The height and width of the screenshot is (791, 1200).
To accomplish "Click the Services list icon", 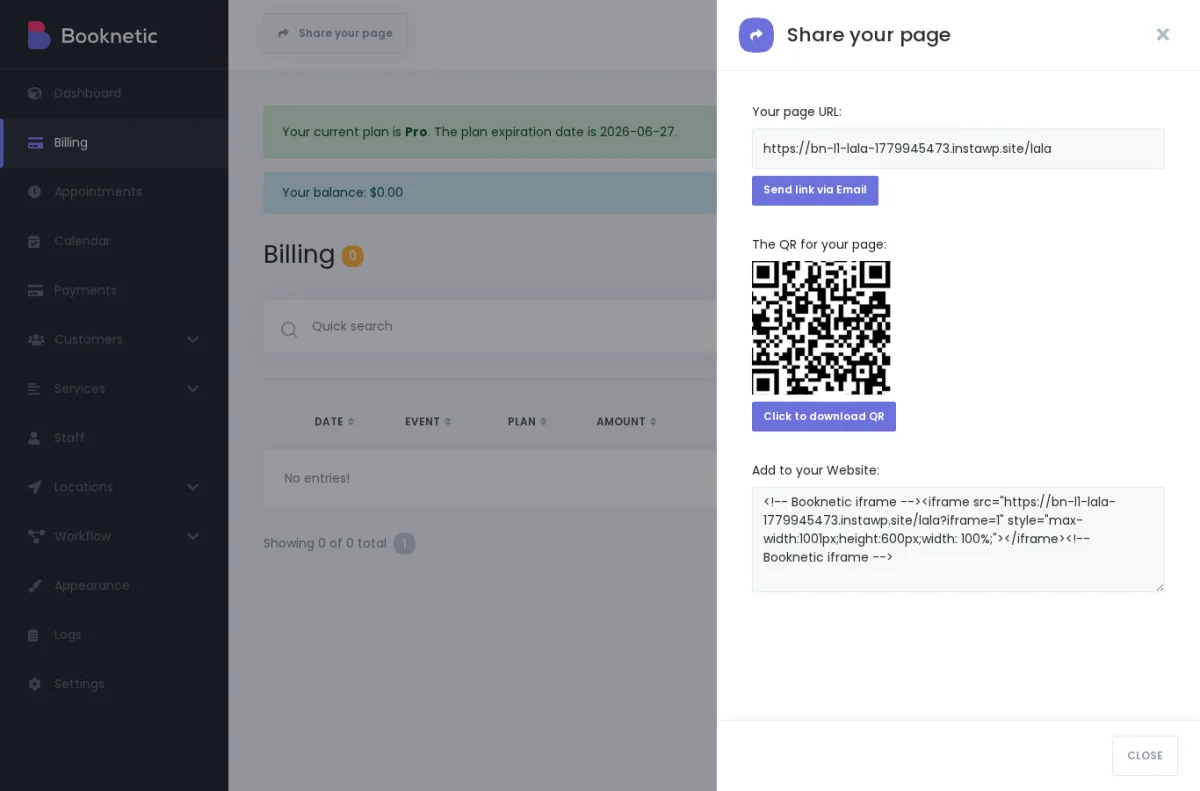I will click(35, 388).
